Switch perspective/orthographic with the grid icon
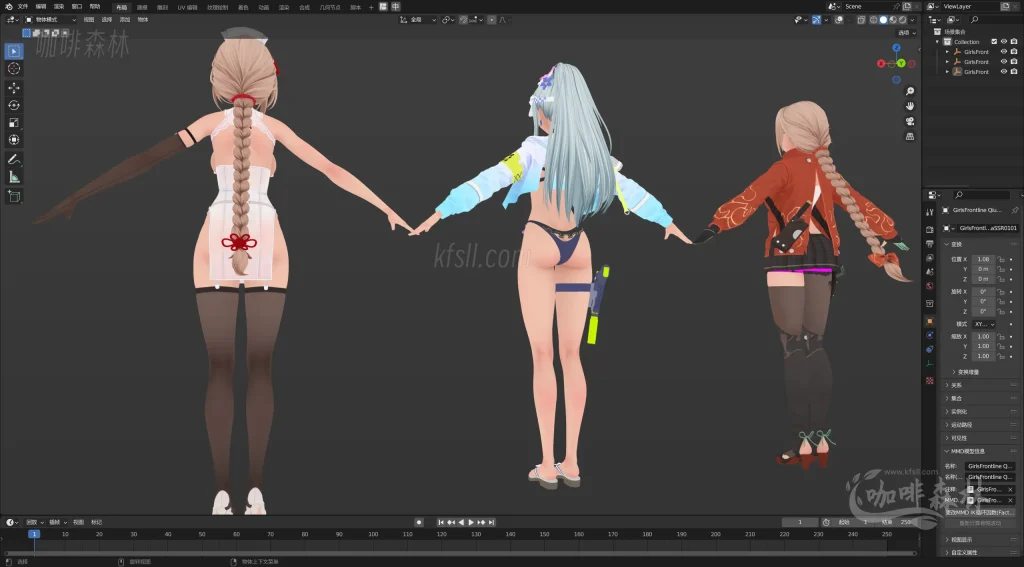 click(910, 137)
